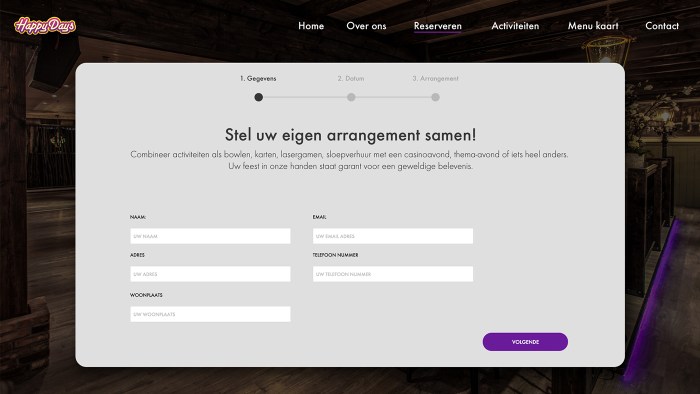Click the 'NAAM:' field label
This screenshot has height=394, width=700.
(x=138, y=217)
